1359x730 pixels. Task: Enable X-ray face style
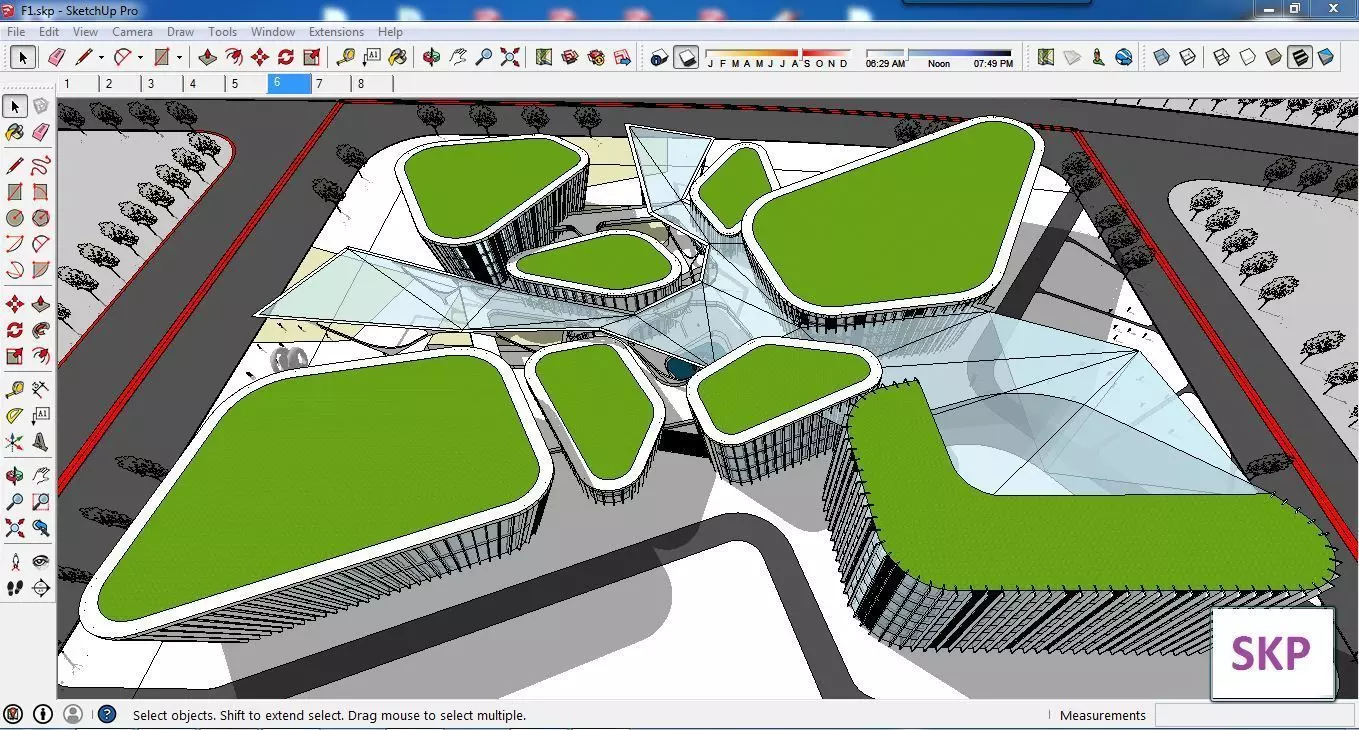(1161, 57)
